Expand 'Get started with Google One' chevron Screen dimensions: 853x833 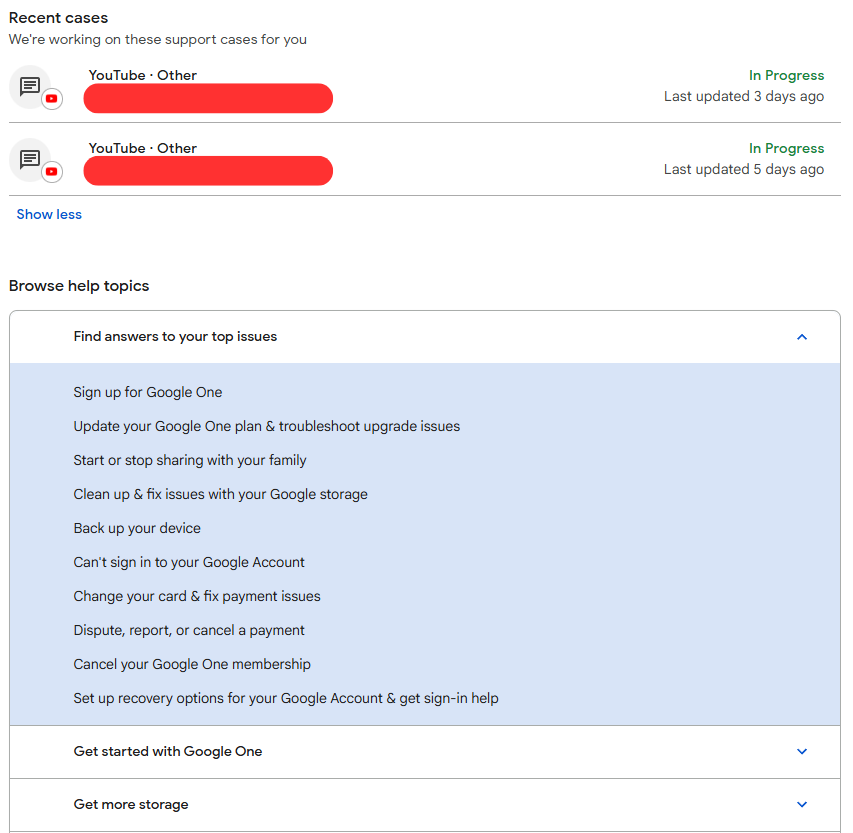click(801, 751)
